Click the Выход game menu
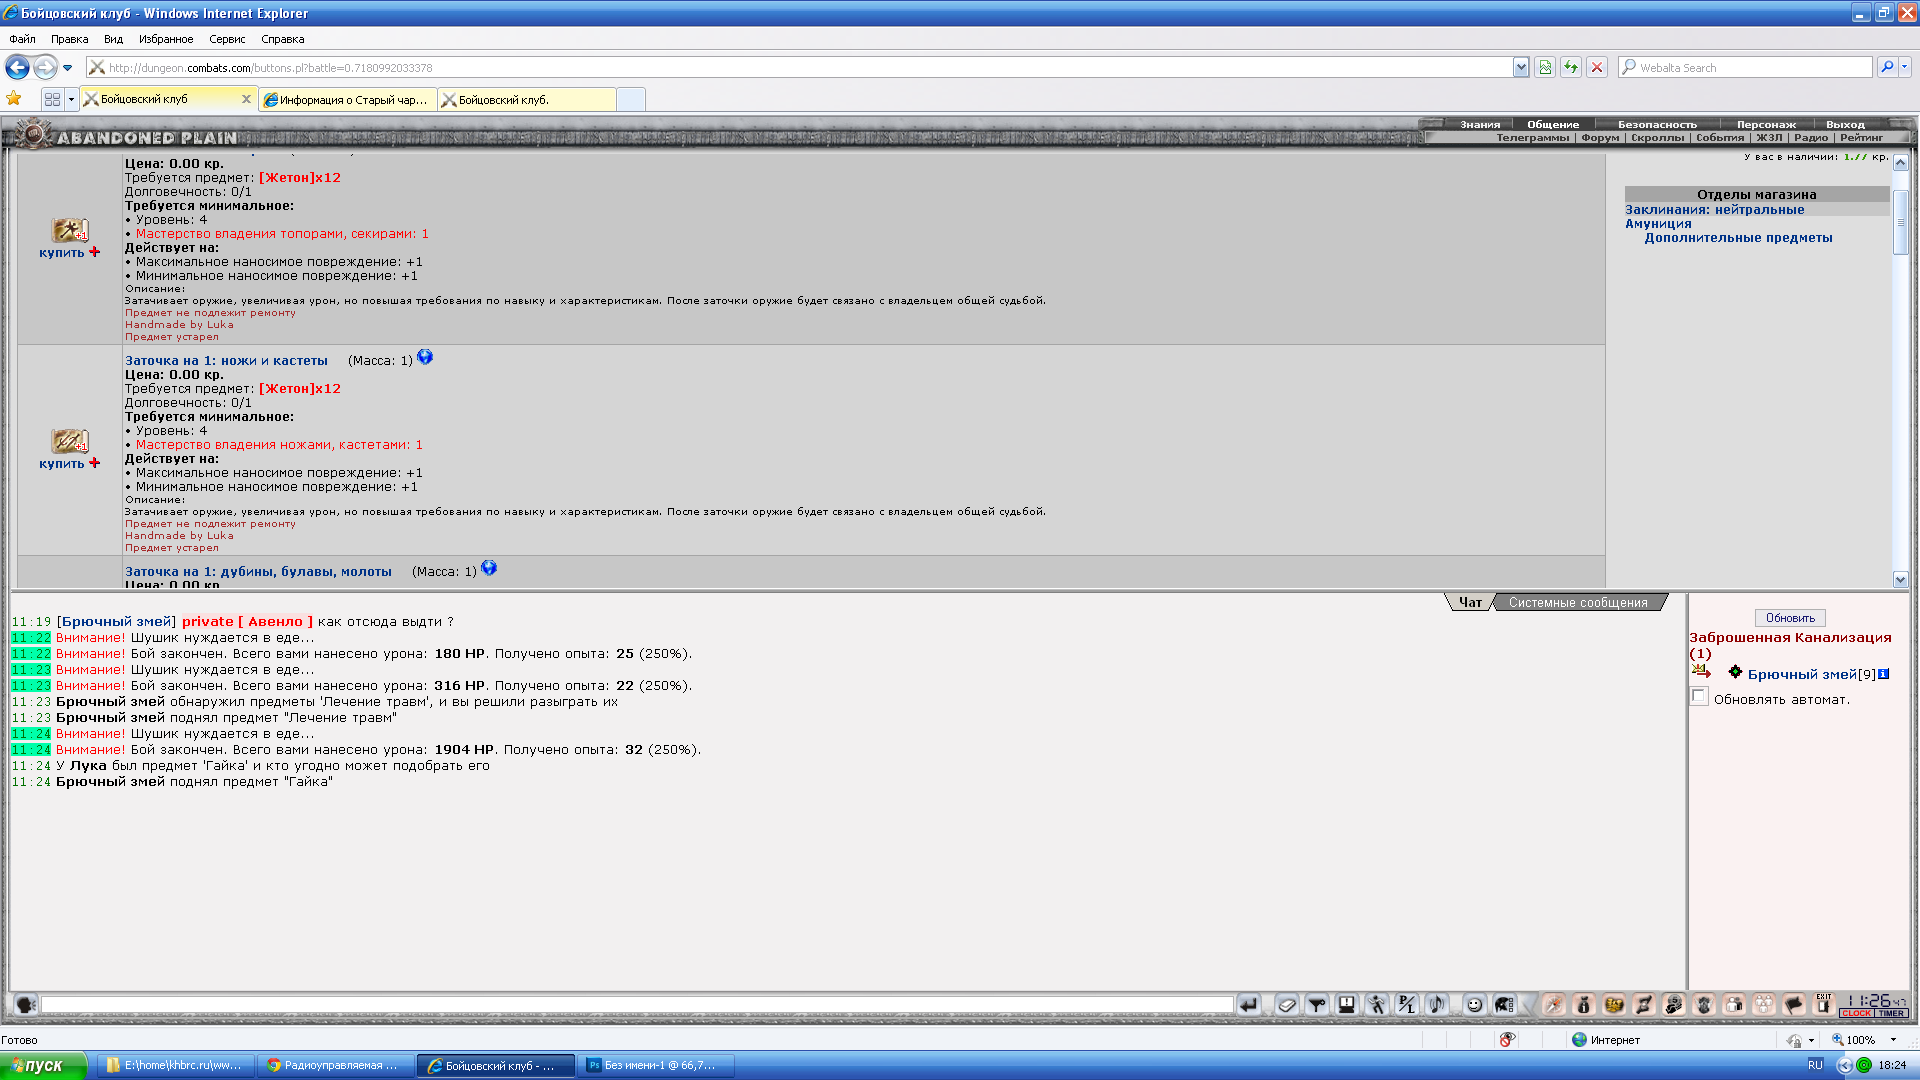Screen dimensions: 1920x1080 point(1845,124)
